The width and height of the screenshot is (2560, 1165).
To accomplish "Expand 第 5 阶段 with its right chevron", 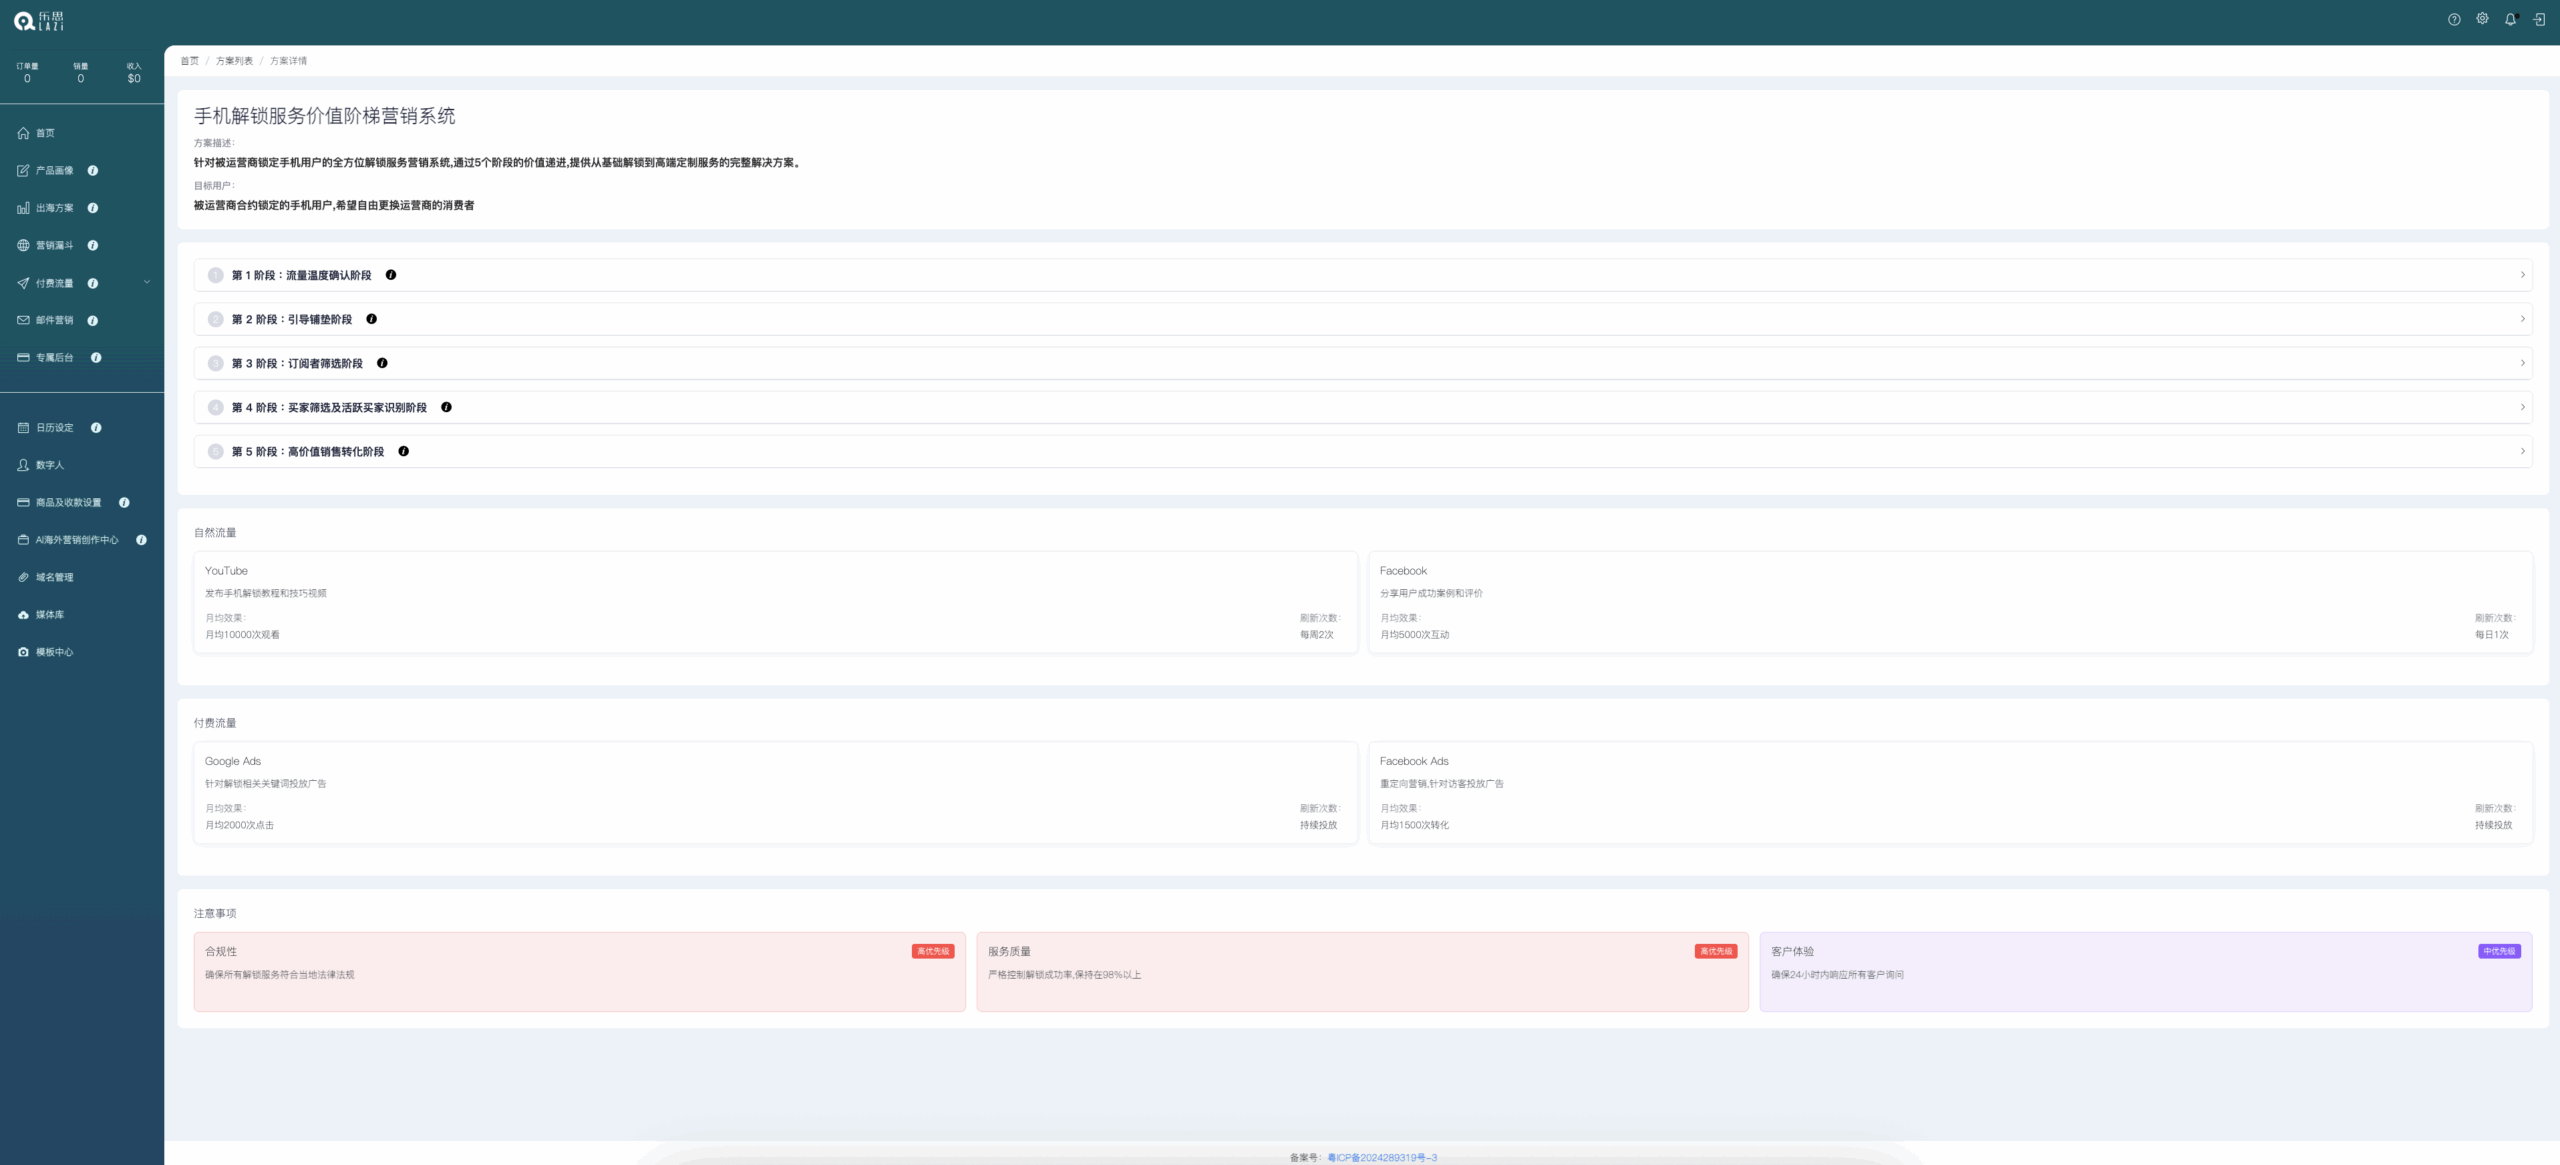I will 2523,451.
